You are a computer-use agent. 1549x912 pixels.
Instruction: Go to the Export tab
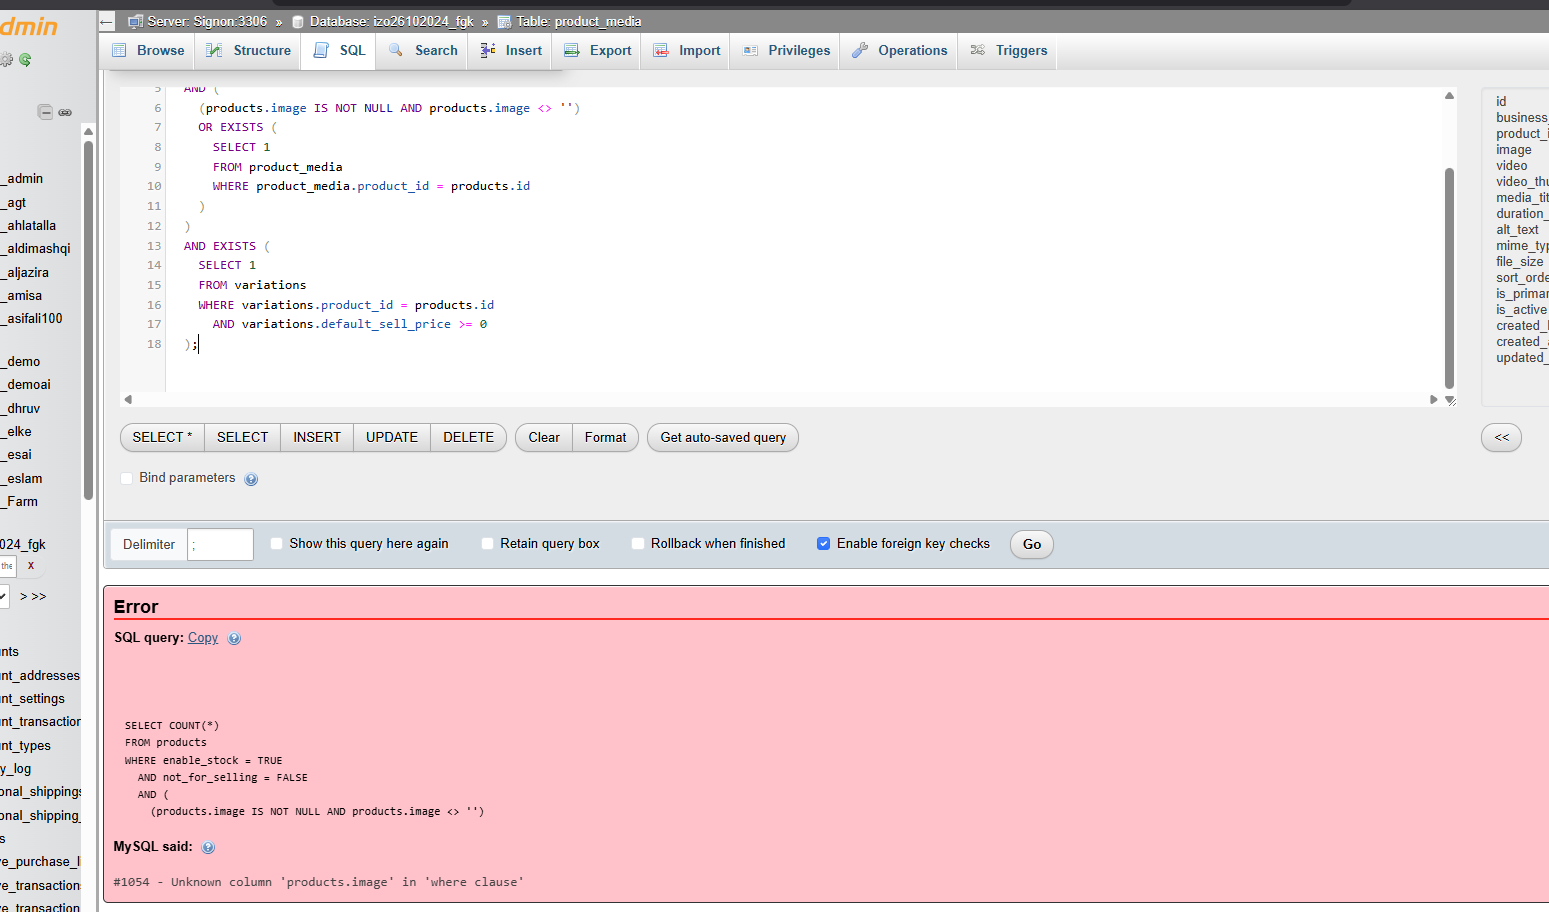[598, 50]
